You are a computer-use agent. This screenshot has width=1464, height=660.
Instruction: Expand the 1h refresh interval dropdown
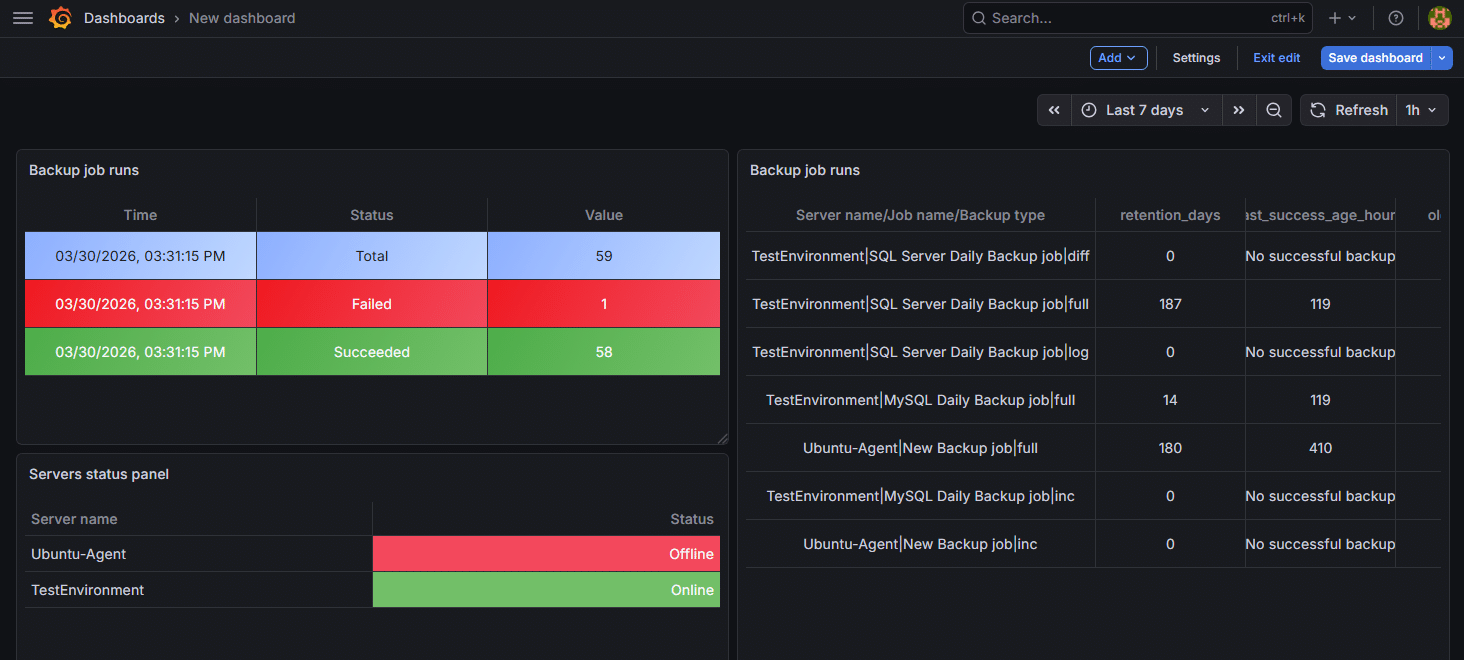1422,110
